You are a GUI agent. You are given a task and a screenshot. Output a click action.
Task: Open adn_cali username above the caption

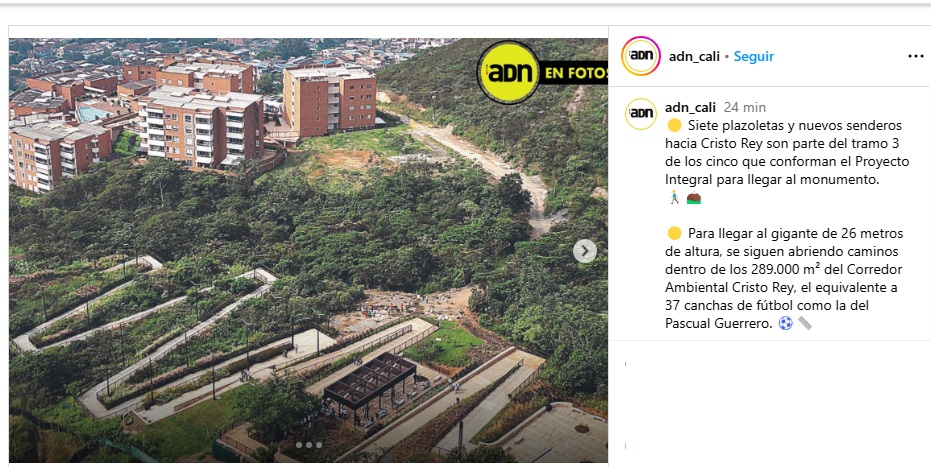coord(690,107)
